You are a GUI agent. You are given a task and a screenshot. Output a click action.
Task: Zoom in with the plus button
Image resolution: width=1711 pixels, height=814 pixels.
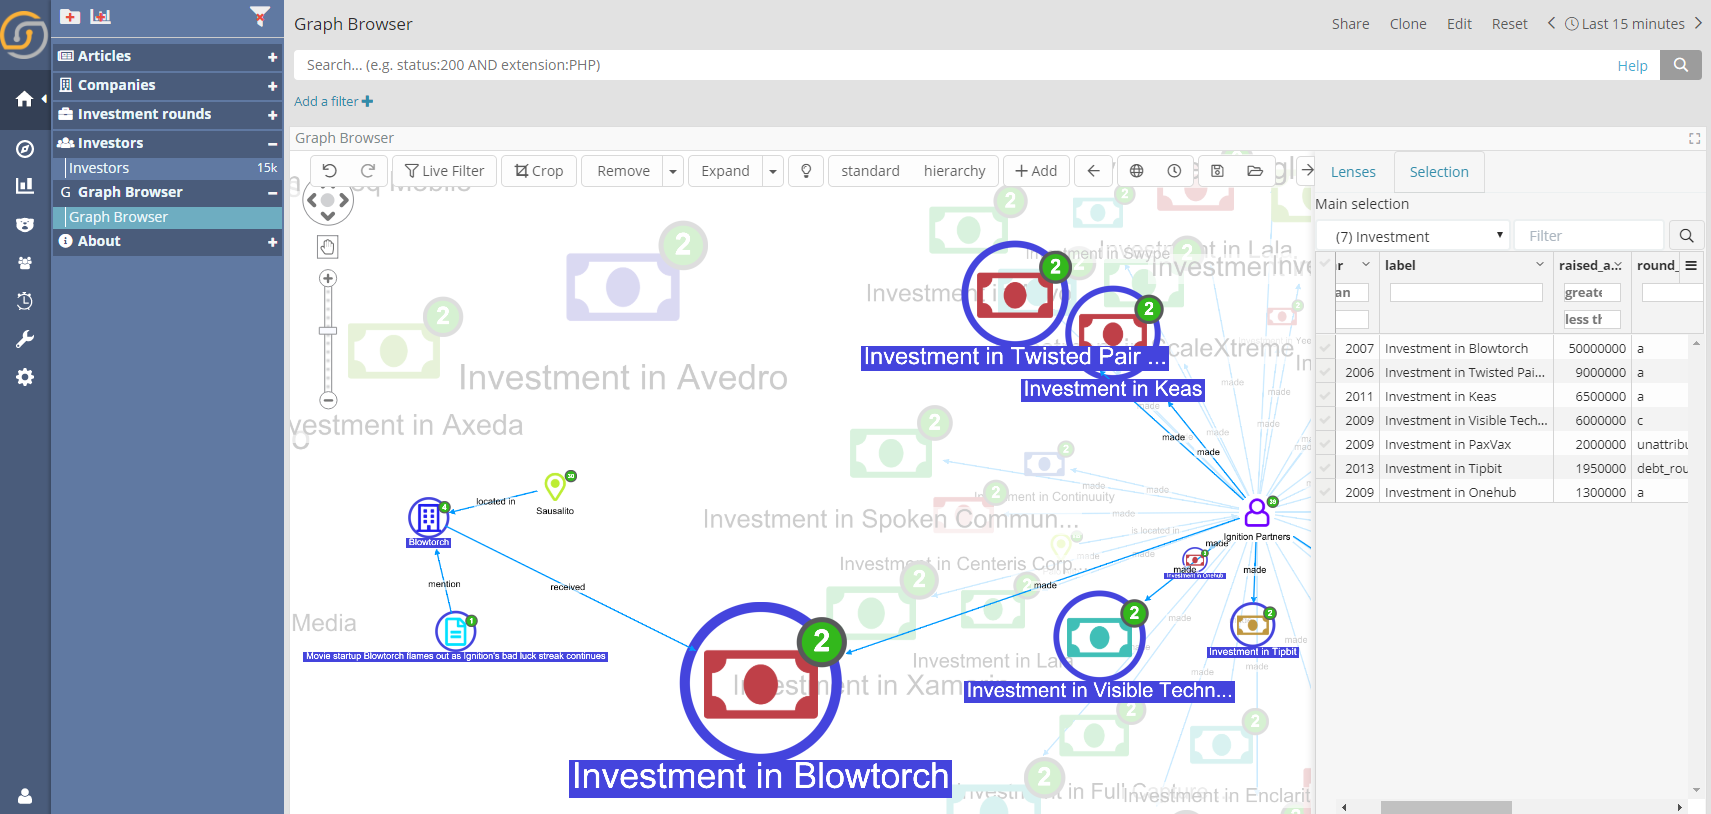pyautogui.click(x=328, y=278)
